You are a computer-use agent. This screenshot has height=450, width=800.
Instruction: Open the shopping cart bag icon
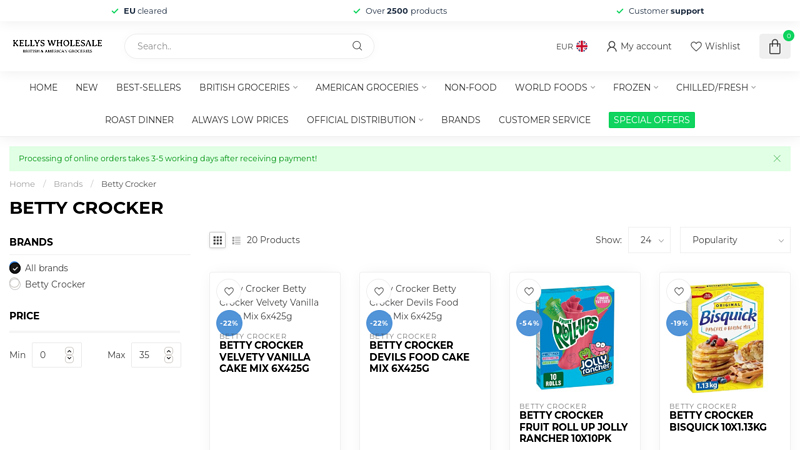tap(774, 46)
